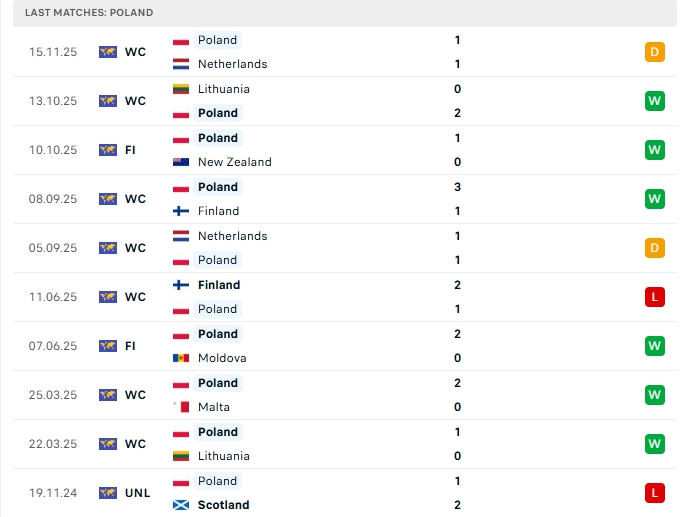Click the Last Matches: Poland header
The image size is (687, 517).
[x=89, y=12]
